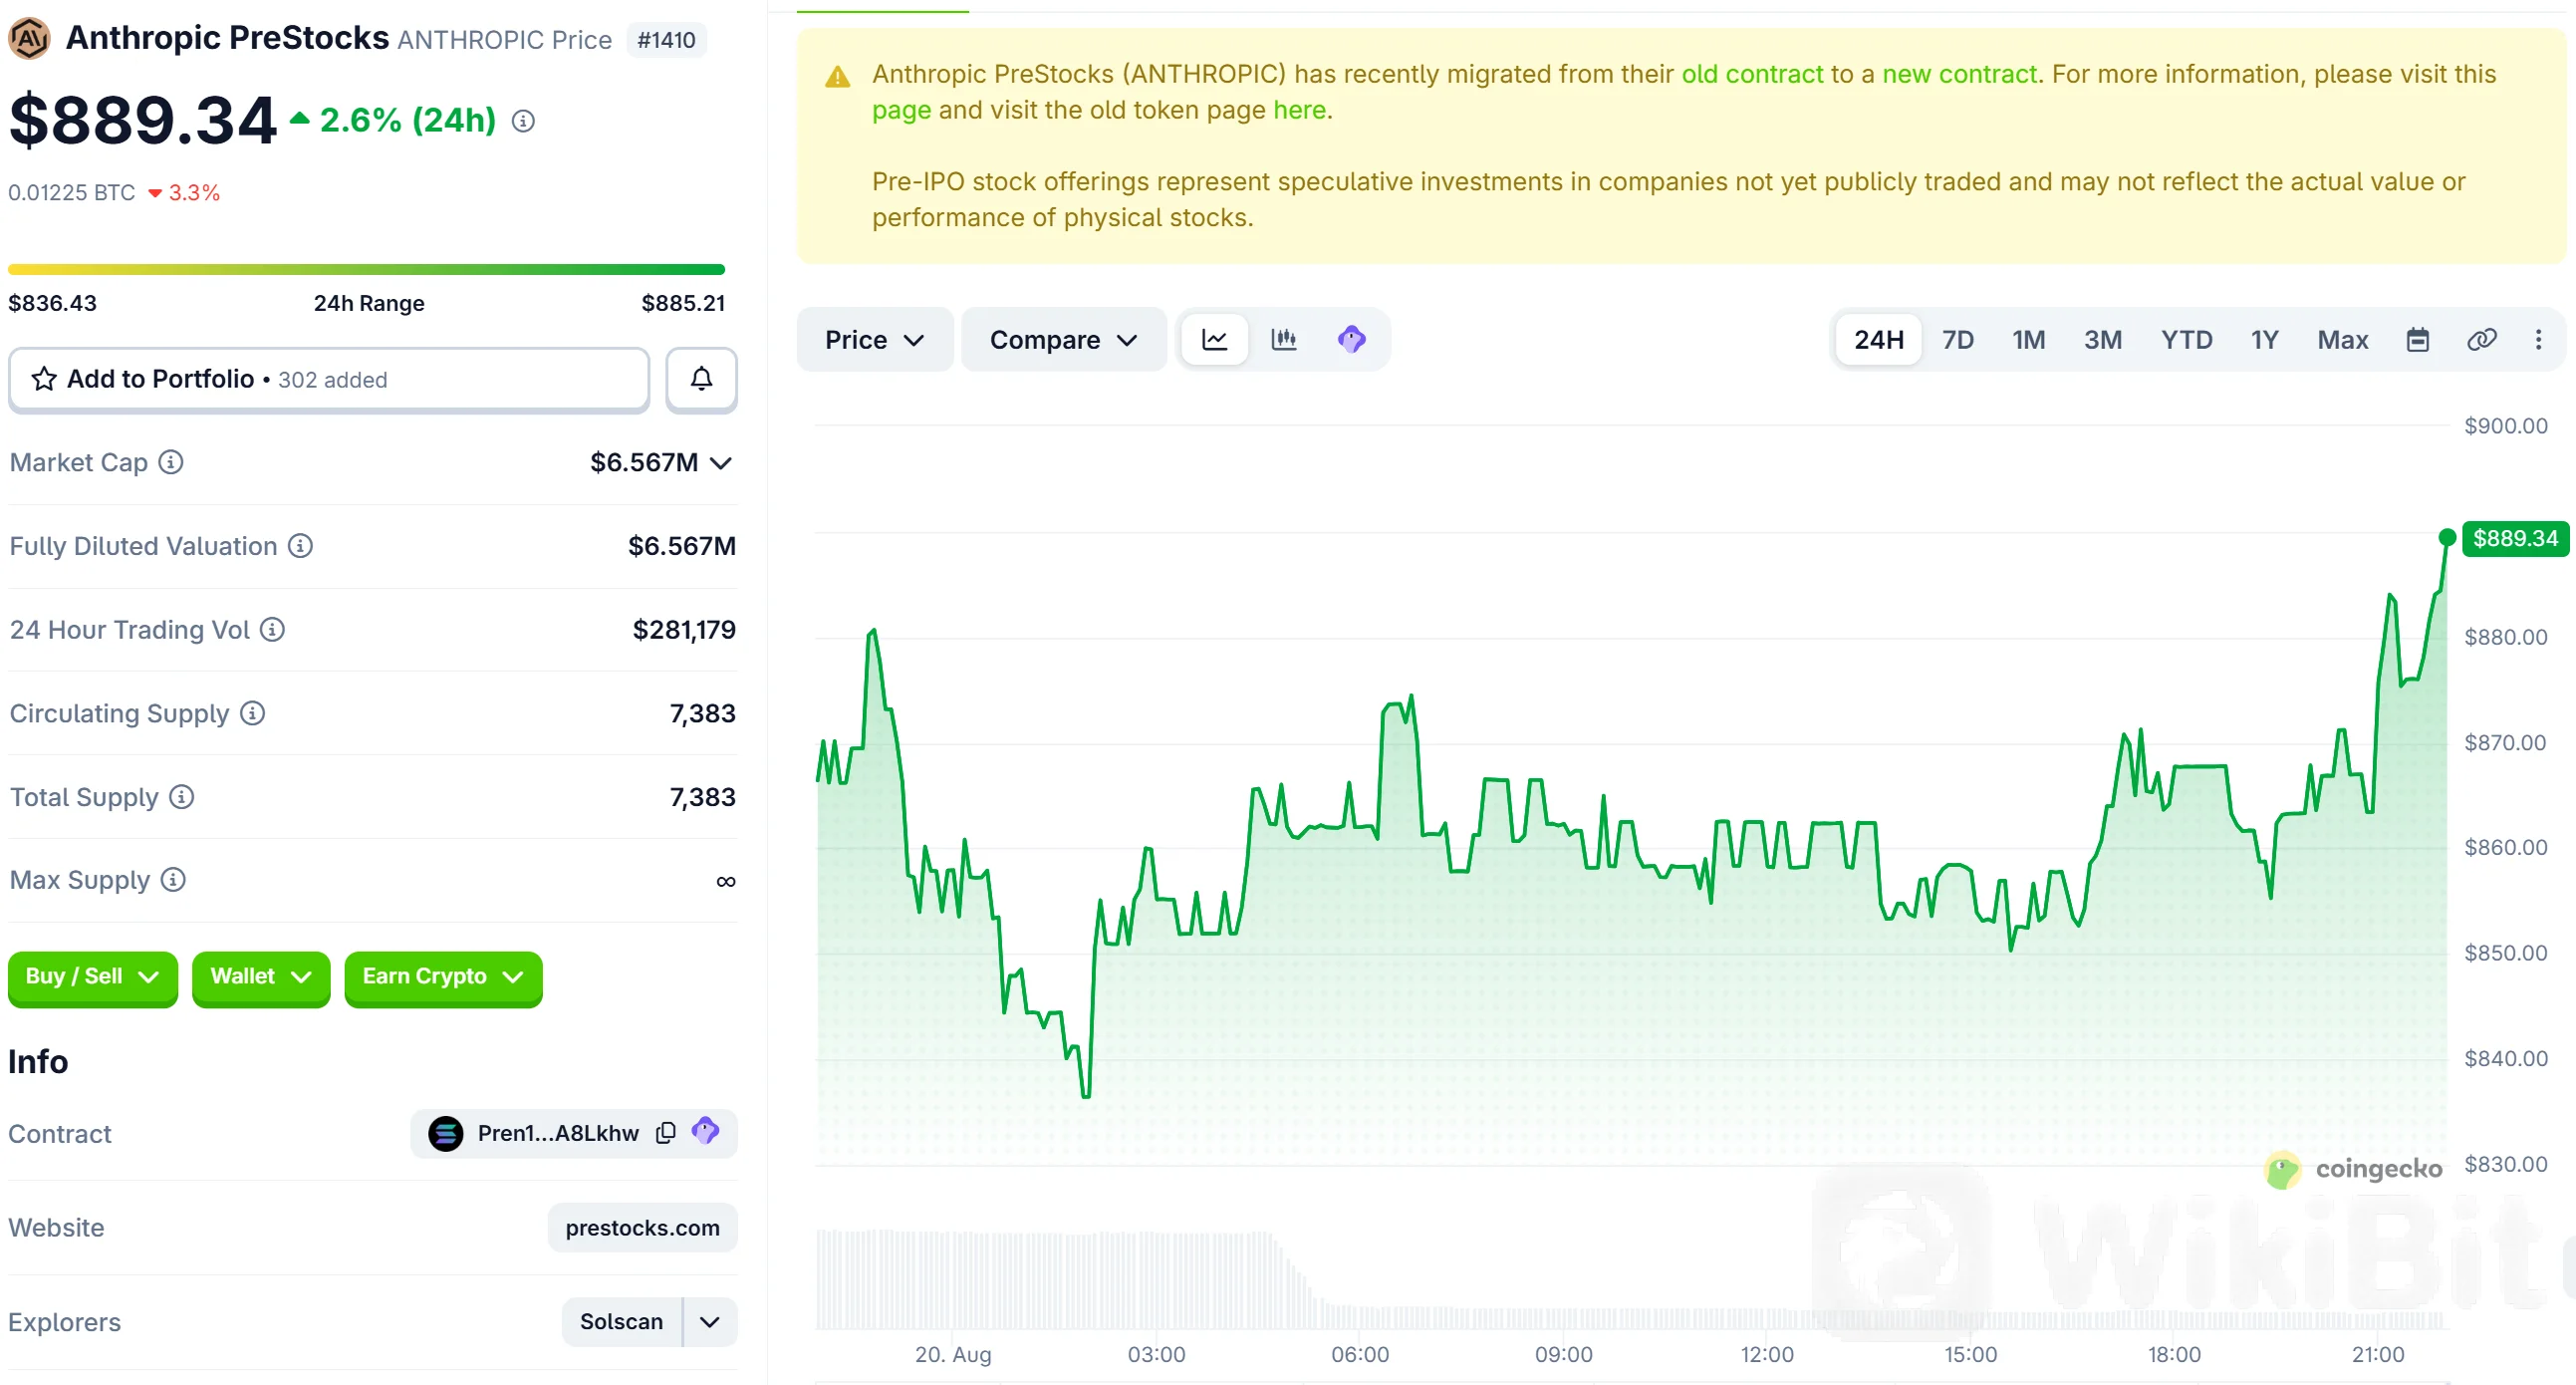Open Solscan explorer link
The image size is (2576, 1385).
pos(621,1322)
